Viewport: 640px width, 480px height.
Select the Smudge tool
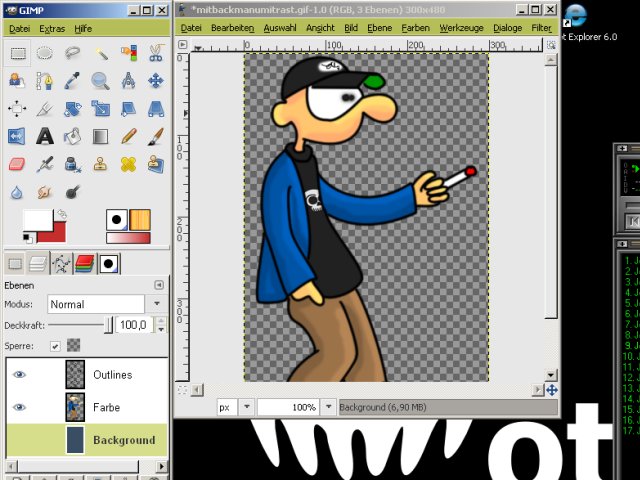[45, 192]
